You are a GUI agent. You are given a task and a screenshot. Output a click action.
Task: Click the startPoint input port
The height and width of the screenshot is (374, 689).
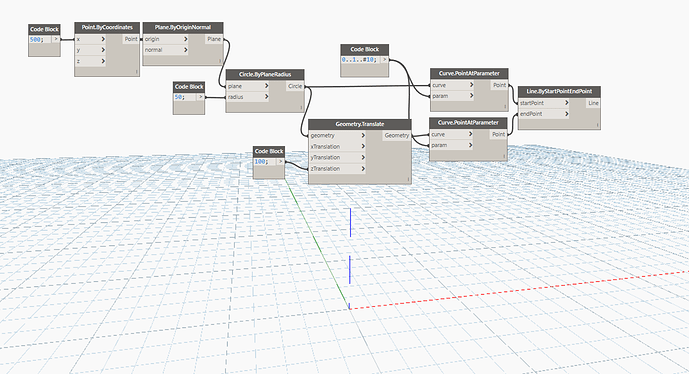tap(544, 103)
